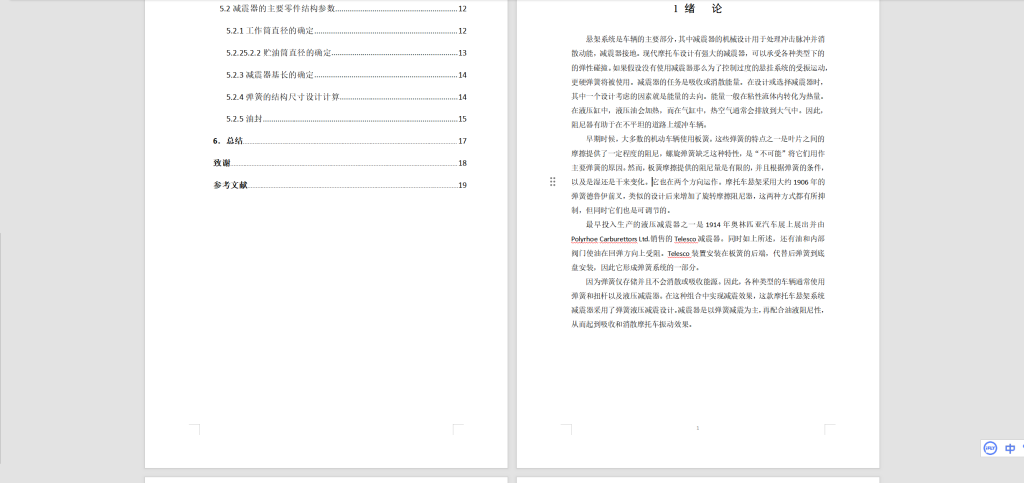Jump to TOC entry 5.2.1 工作筒直径的确定
1024x483 pixels.
click(x=347, y=31)
